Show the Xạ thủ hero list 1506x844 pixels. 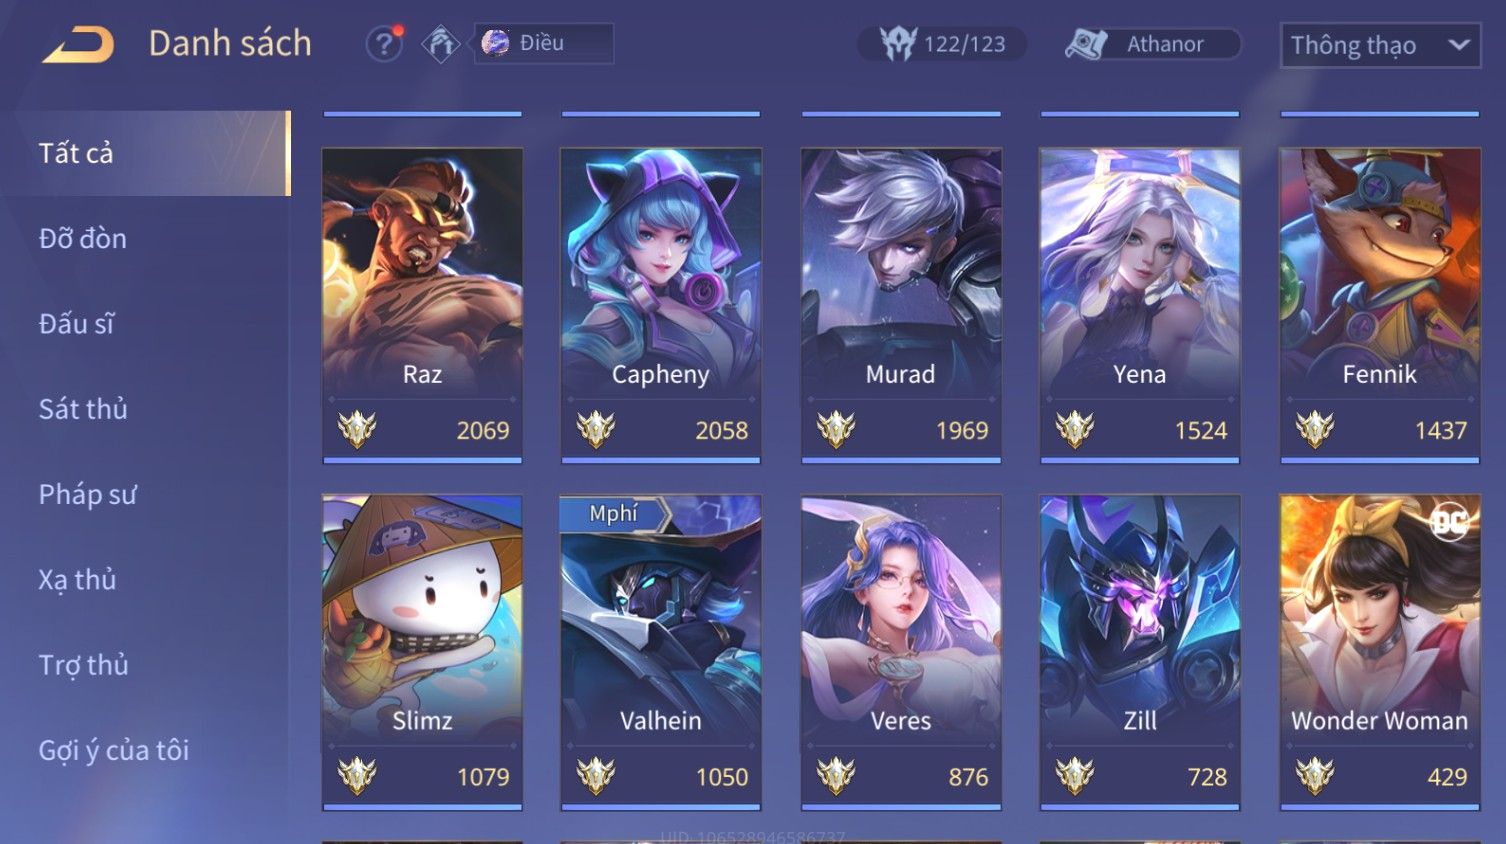(77, 580)
